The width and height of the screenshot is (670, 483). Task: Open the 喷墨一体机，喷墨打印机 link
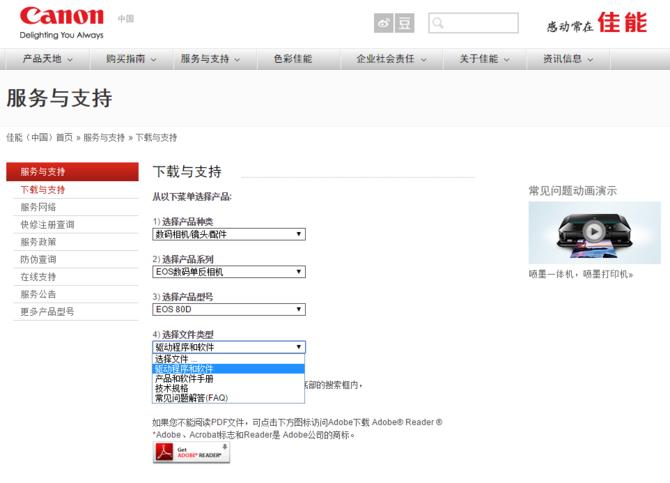(x=581, y=274)
